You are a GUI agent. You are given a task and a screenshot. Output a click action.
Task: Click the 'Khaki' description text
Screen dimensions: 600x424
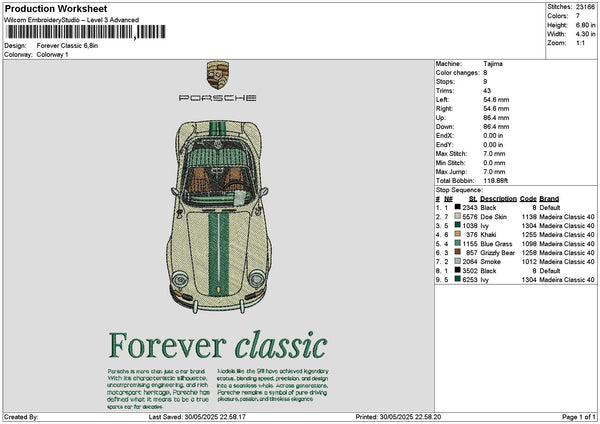(x=488, y=235)
